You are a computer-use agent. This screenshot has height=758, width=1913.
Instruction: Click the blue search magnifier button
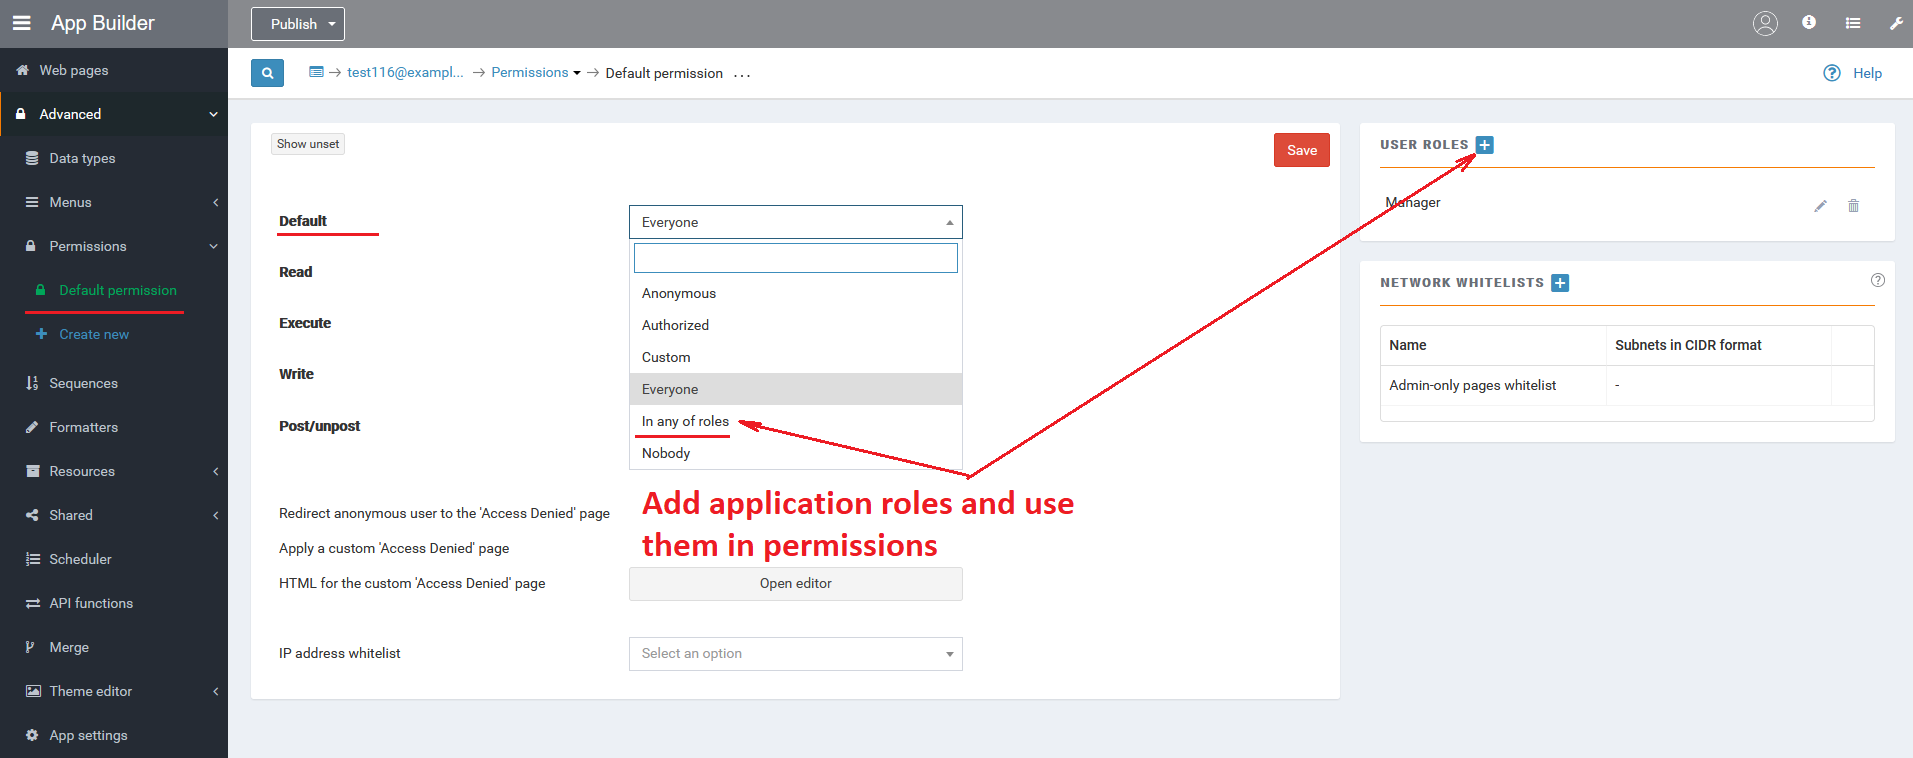coord(267,73)
